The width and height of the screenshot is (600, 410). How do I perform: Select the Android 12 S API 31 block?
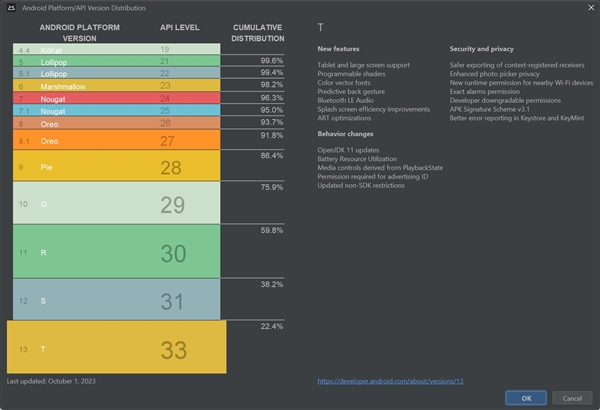click(x=117, y=299)
